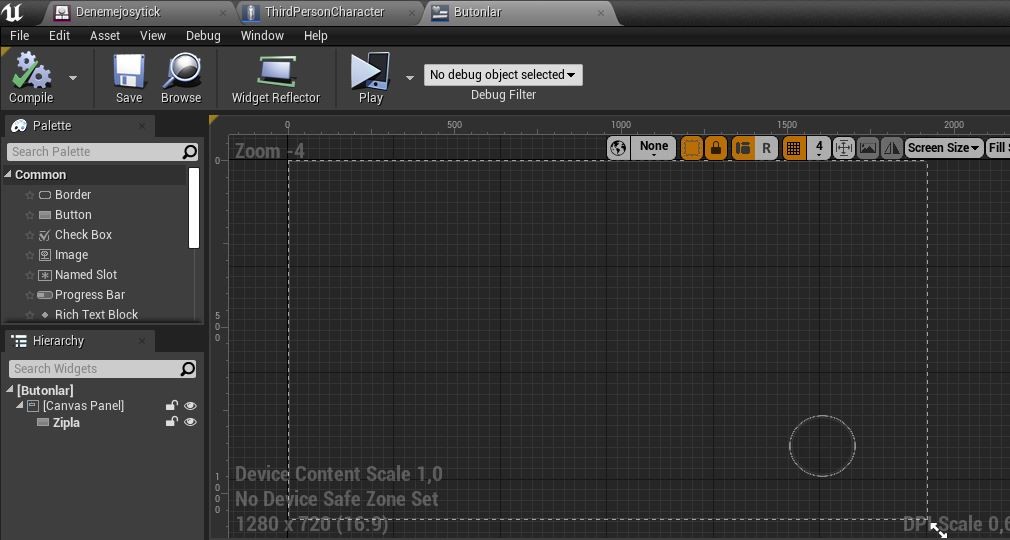Open Play options dropdown arrow
The height and width of the screenshot is (540, 1010).
click(x=410, y=78)
